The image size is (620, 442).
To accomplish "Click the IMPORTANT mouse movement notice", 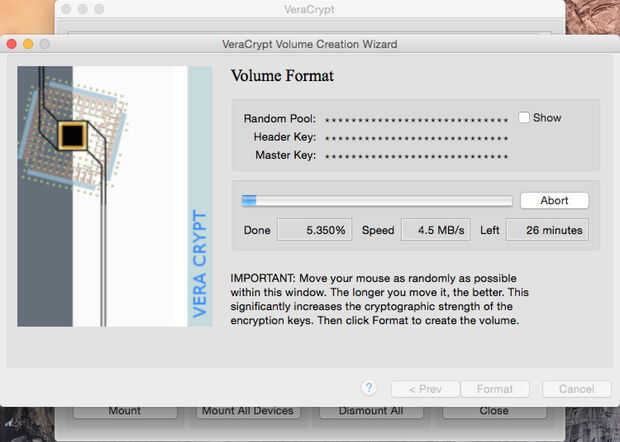I will 379,299.
